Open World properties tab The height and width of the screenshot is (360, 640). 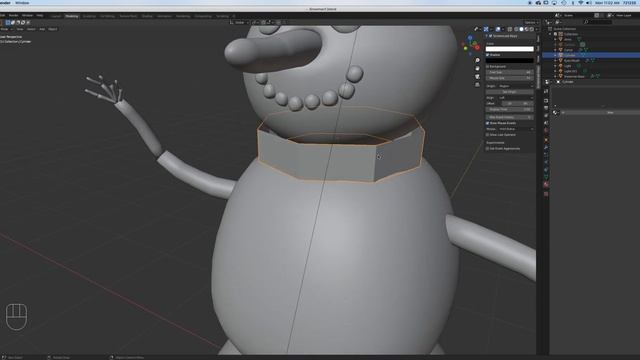coord(546,130)
